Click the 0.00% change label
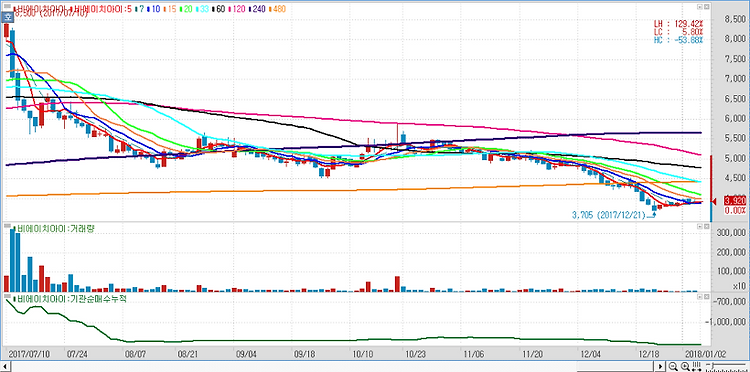The image size is (750, 372). coord(736,210)
